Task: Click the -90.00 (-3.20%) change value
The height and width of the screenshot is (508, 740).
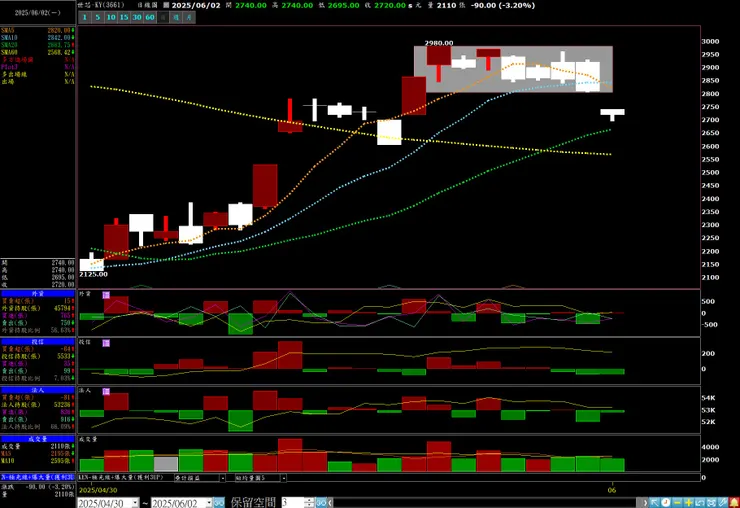Action: 503,5
